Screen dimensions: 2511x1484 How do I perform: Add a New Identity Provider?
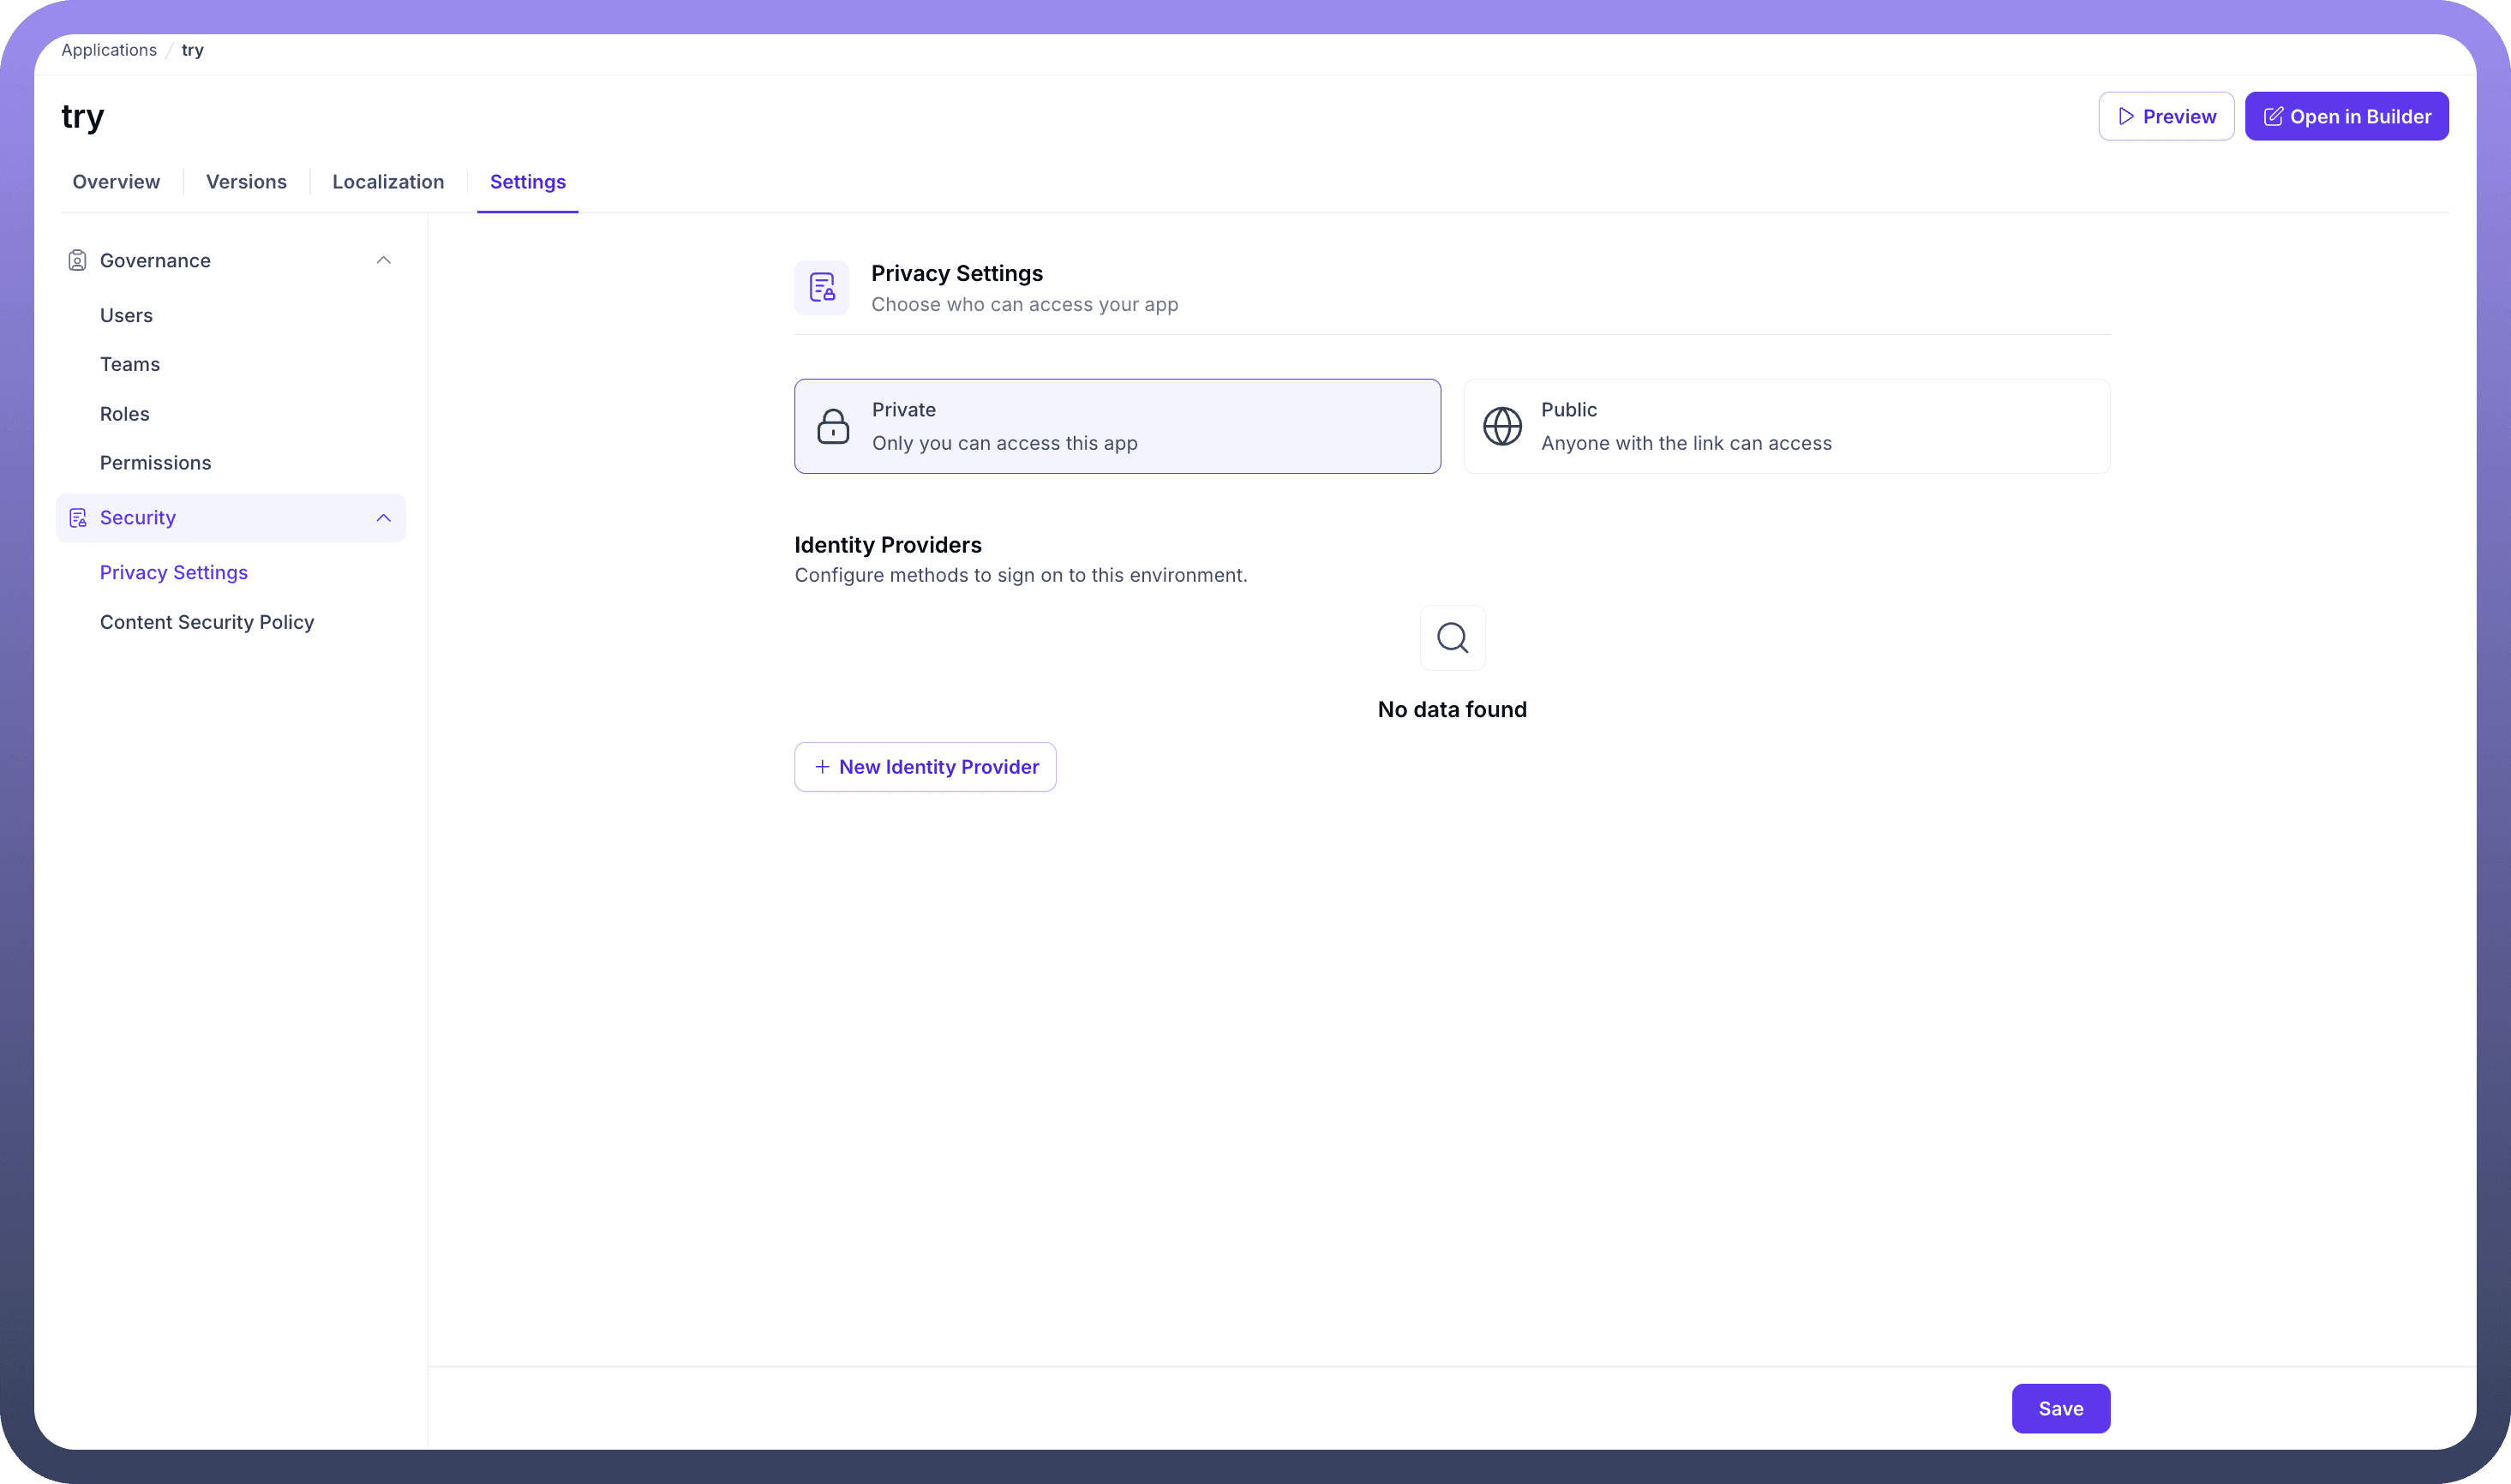(x=925, y=767)
